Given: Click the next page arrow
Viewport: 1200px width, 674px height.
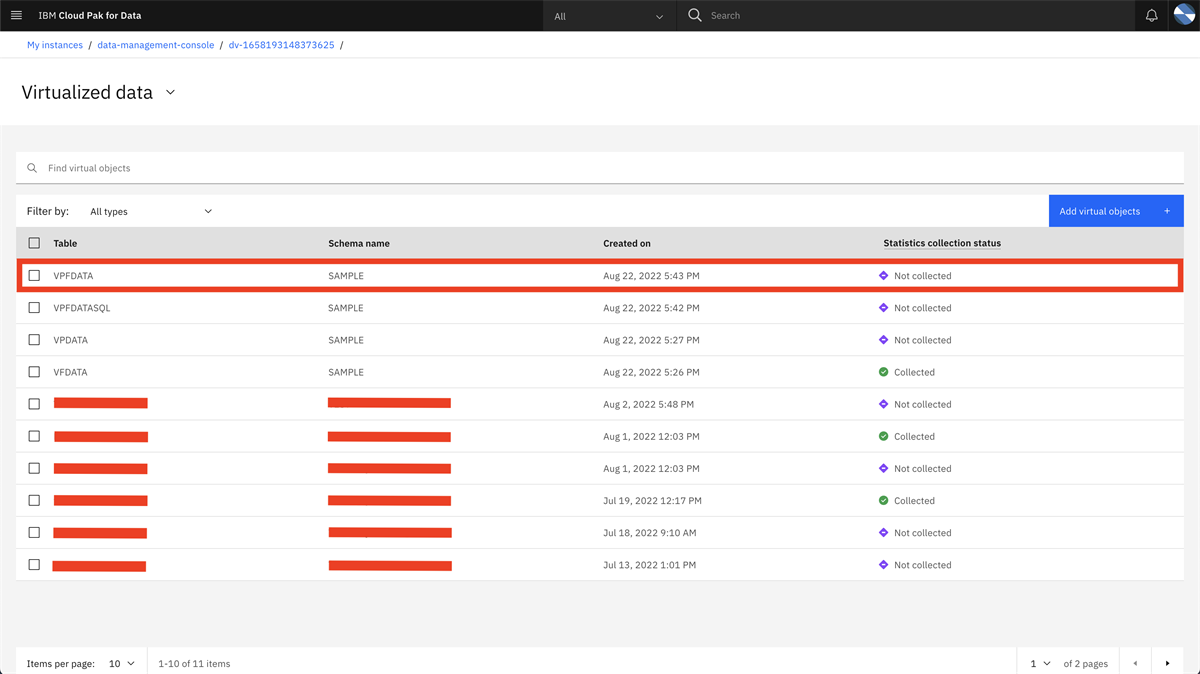Looking at the screenshot, I should point(1168,662).
